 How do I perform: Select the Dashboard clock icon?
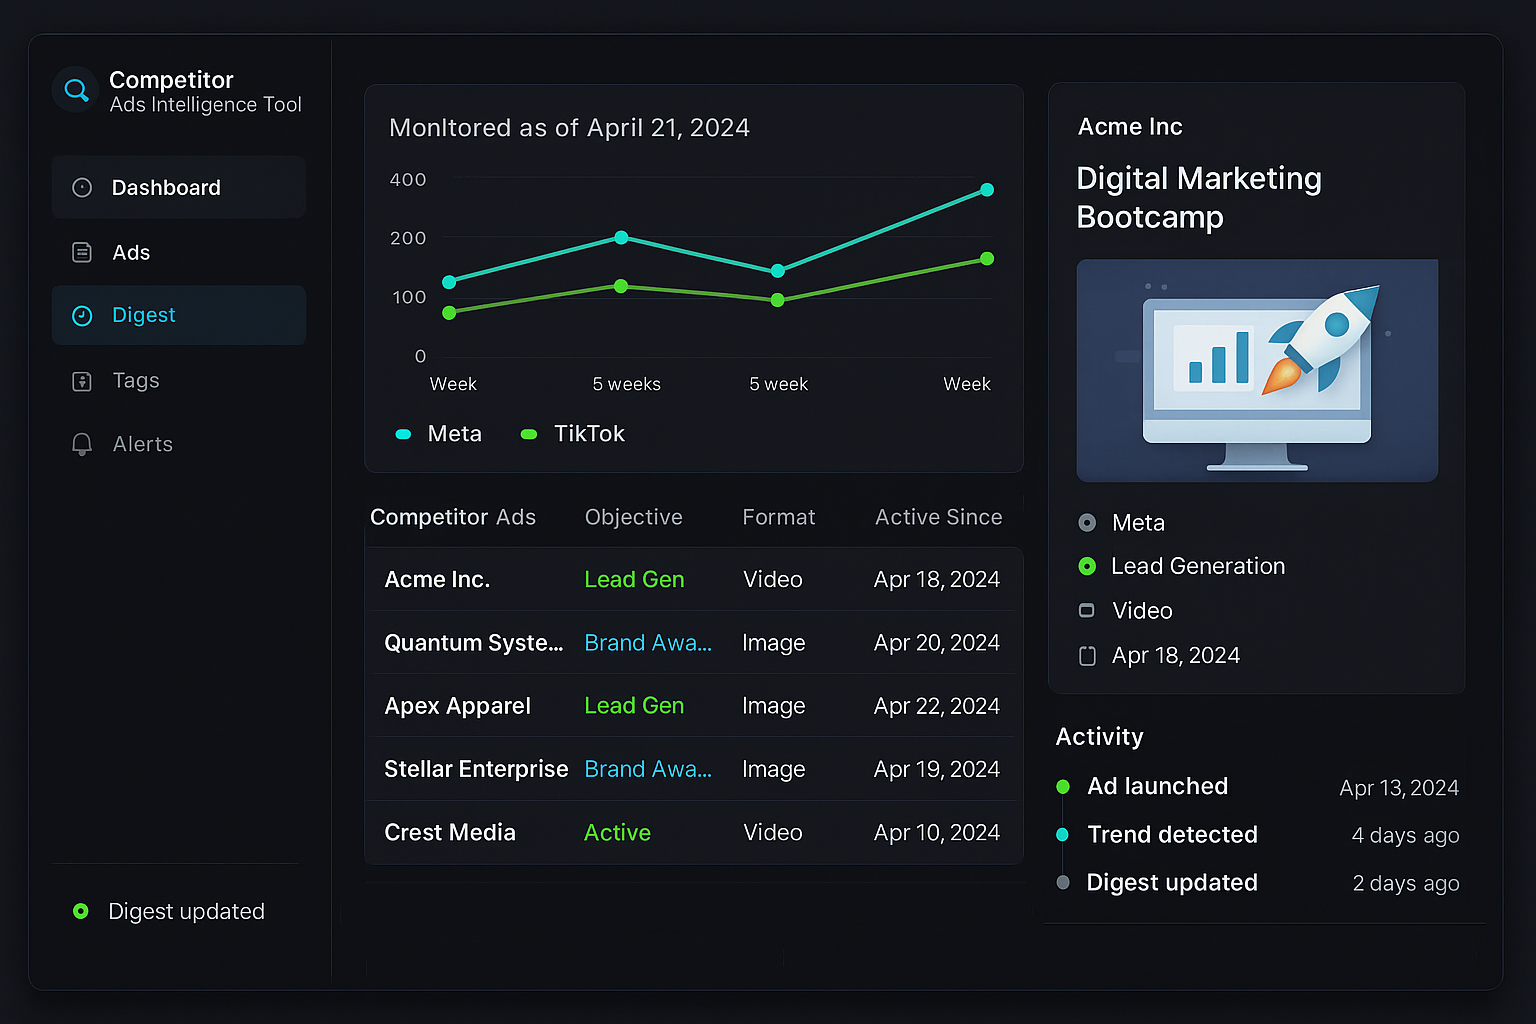click(x=81, y=187)
